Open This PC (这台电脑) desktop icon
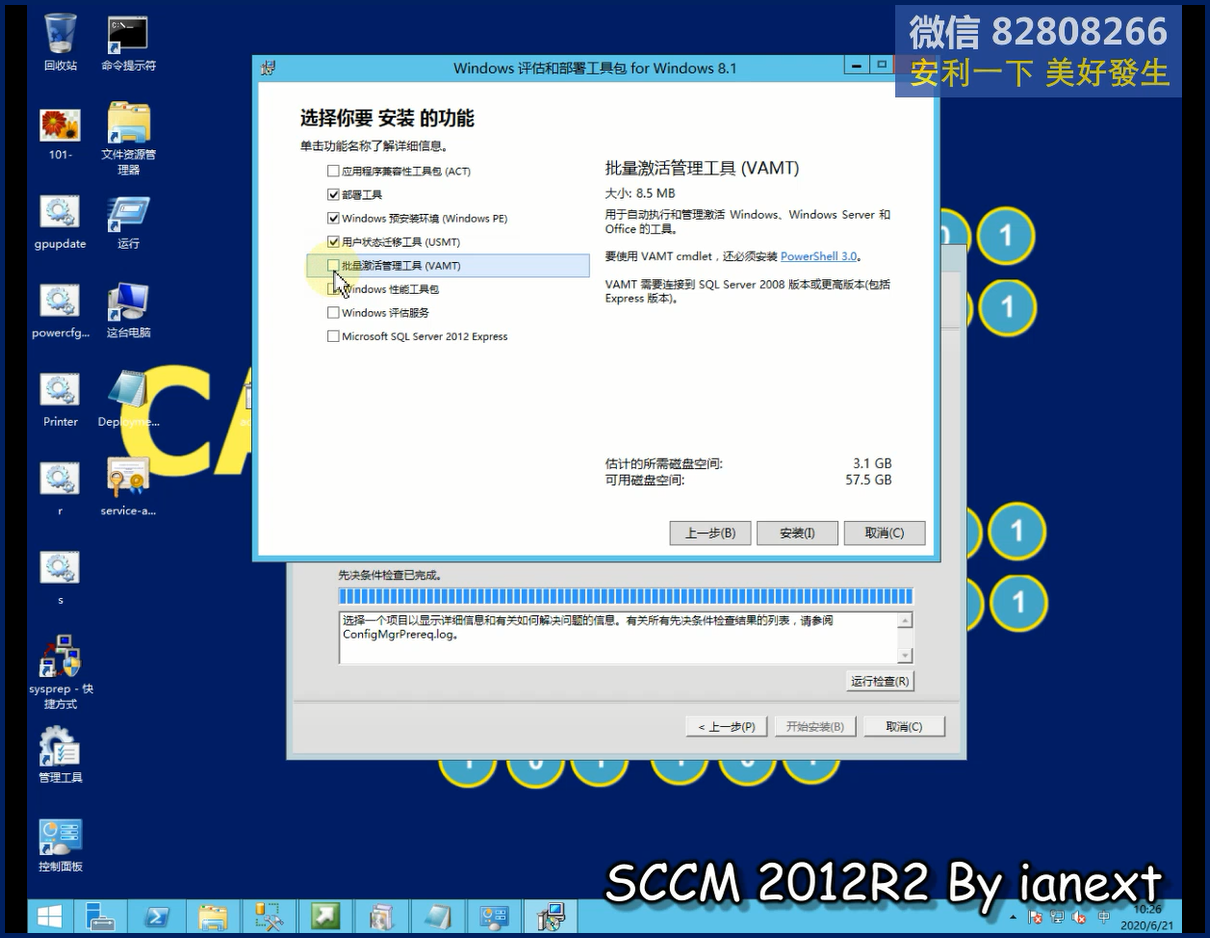This screenshot has height=938, width=1210. (x=128, y=311)
